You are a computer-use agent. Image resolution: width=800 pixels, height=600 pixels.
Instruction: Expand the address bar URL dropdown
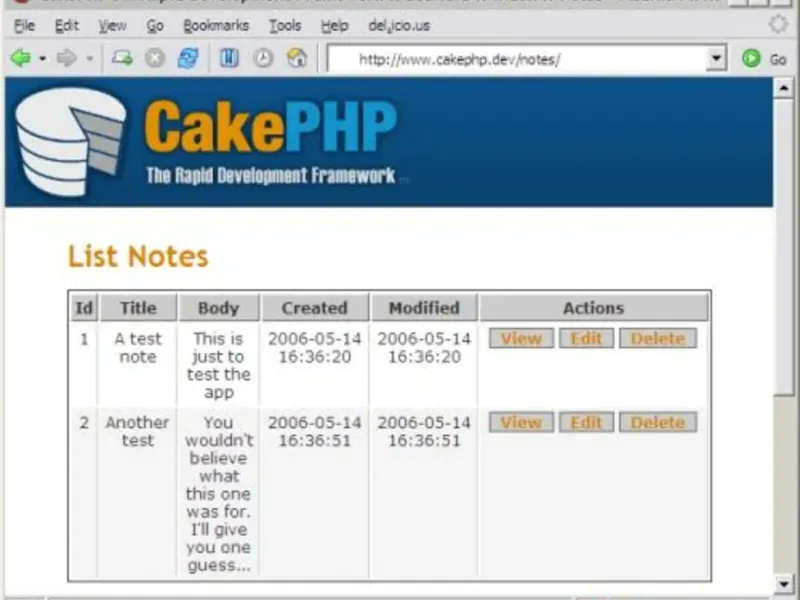[716, 59]
